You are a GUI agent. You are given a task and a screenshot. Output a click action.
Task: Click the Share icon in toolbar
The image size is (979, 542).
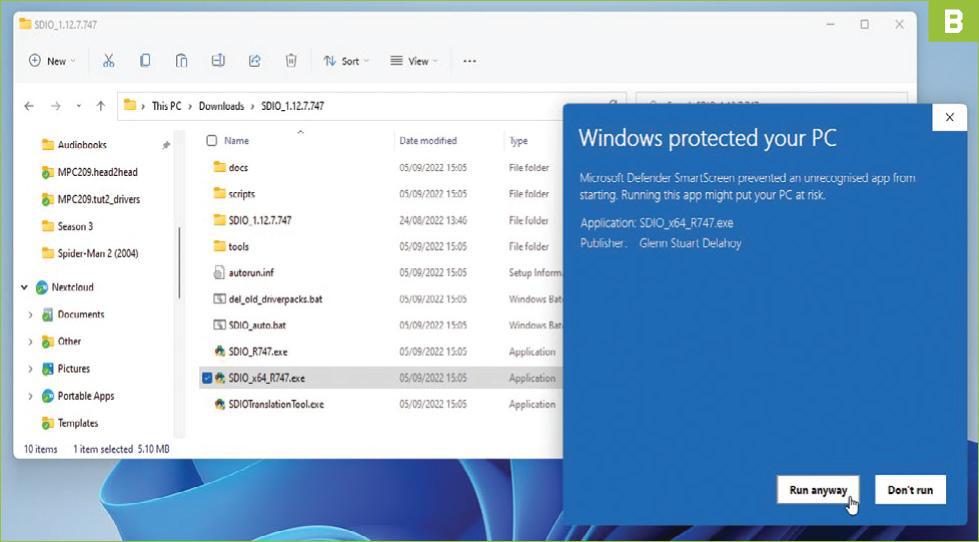(x=254, y=61)
